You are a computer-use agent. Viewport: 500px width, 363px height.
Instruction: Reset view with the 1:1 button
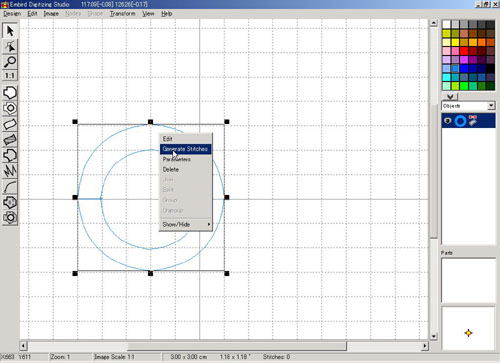[x=10, y=76]
